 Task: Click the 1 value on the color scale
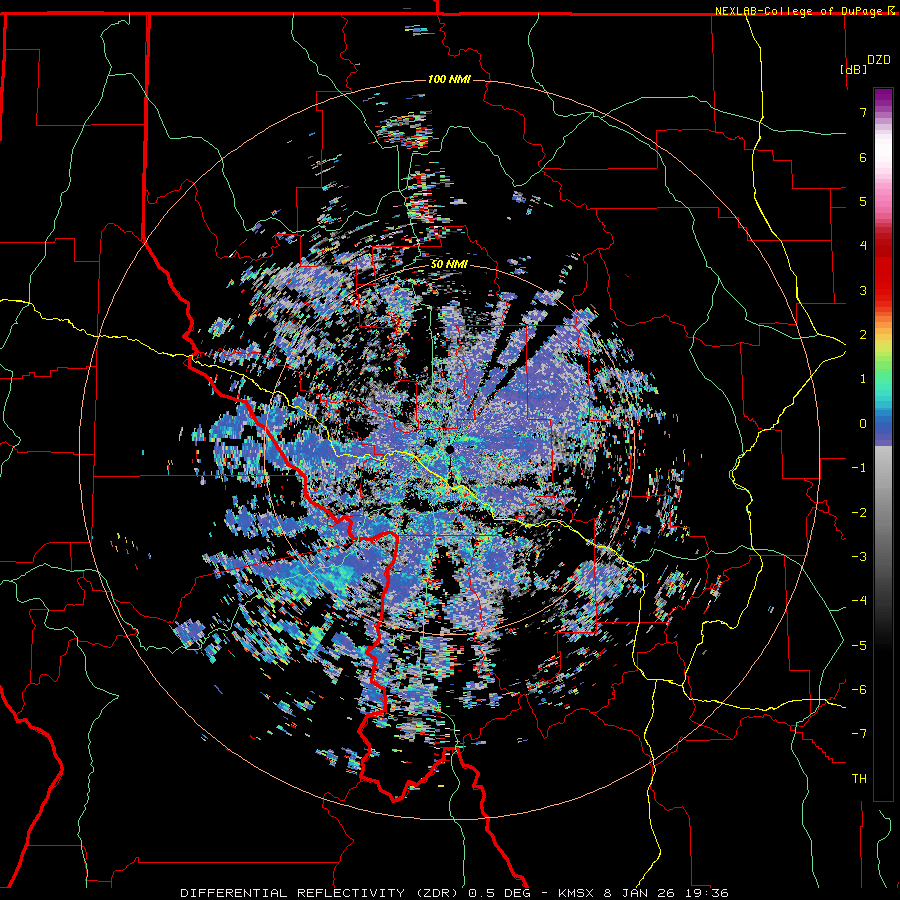pos(863,379)
